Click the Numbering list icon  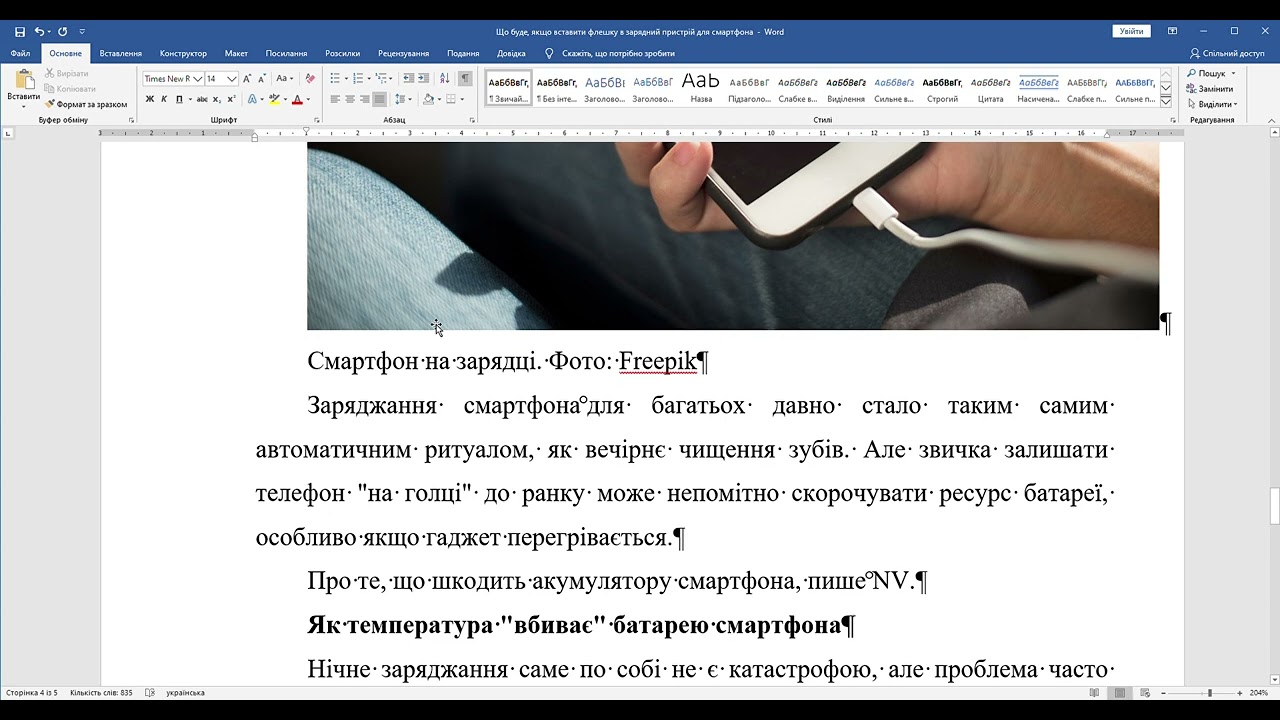tap(358, 79)
